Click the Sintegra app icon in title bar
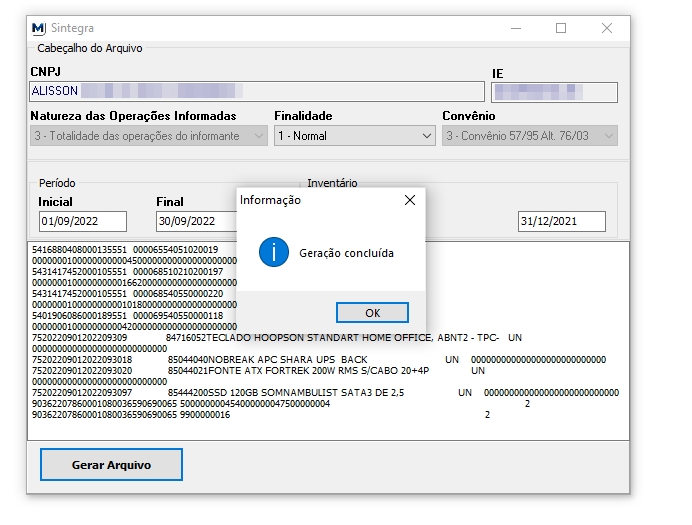 pos(39,29)
